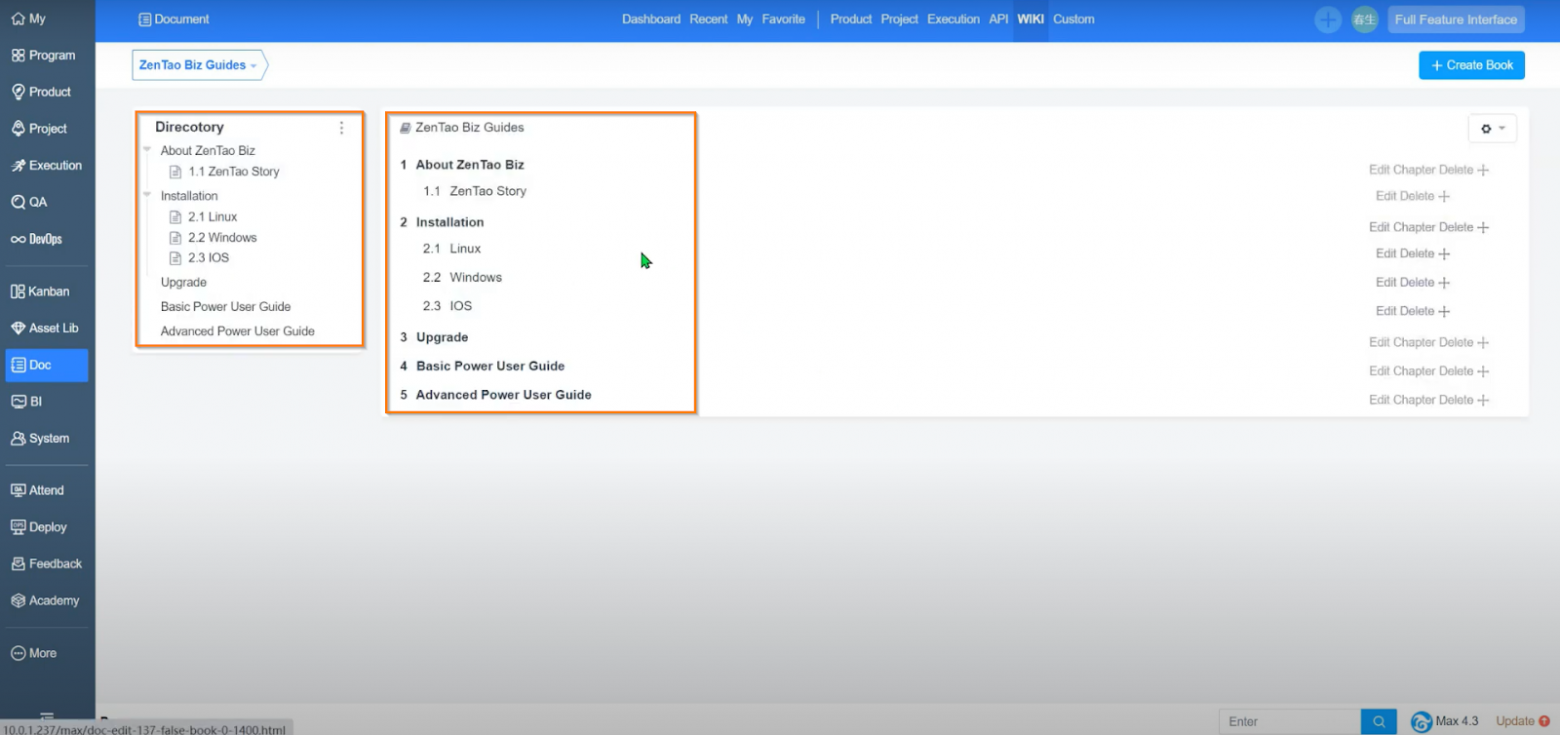Select Basic Power User Guide in Directory
Image resolution: width=1560 pixels, height=735 pixels.
(x=226, y=306)
